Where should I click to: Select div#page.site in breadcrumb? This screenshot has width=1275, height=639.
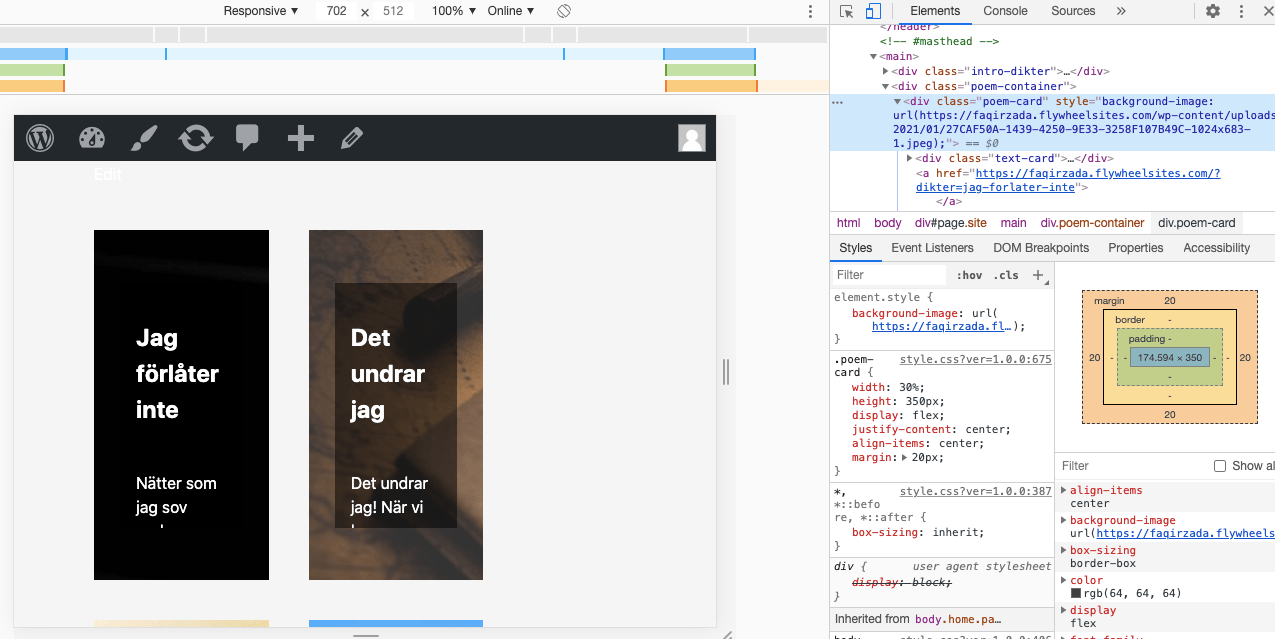tap(950, 223)
